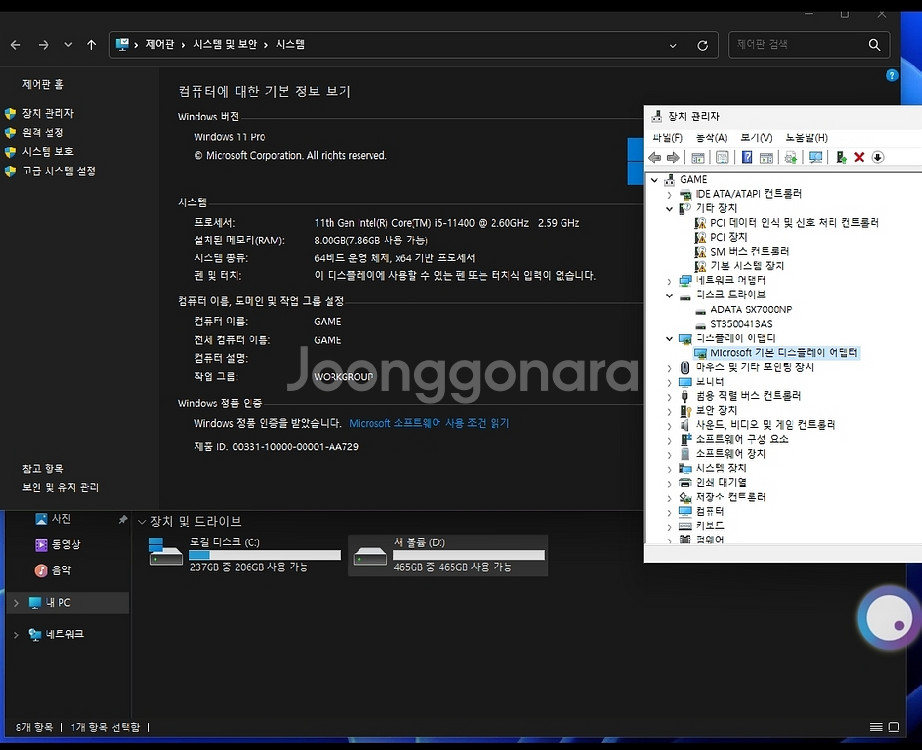Open 장치 관리자 link in sidebar

[x=48, y=113]
